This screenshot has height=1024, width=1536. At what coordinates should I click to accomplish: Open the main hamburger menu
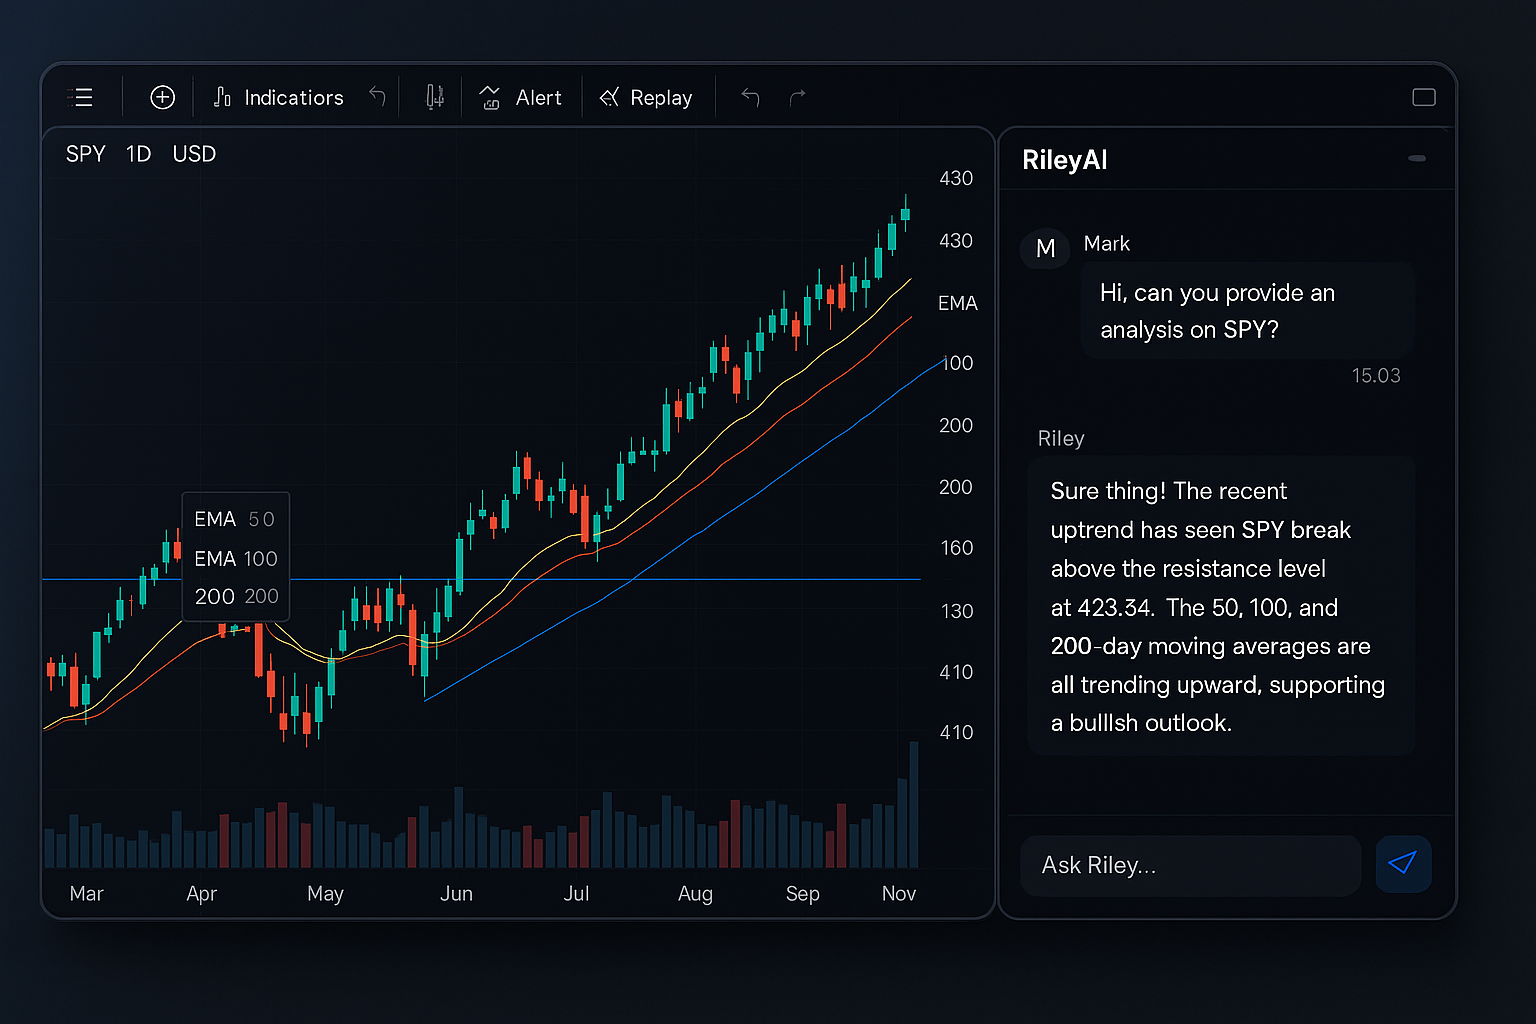click(x=81, y=97)
